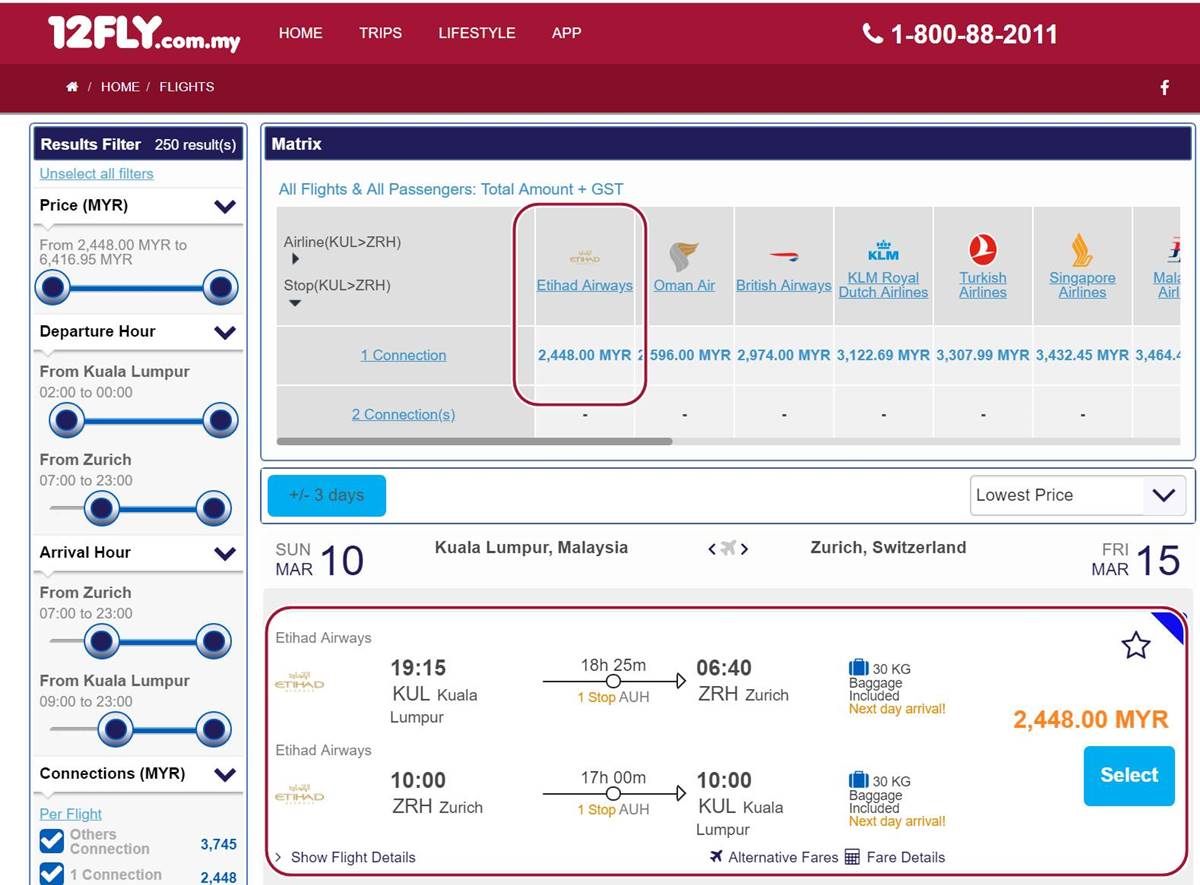The width and height of the screenshot is (1200, 885).
Task: Click the 18h 25m flight duration
Action: [x=613, y=665]
